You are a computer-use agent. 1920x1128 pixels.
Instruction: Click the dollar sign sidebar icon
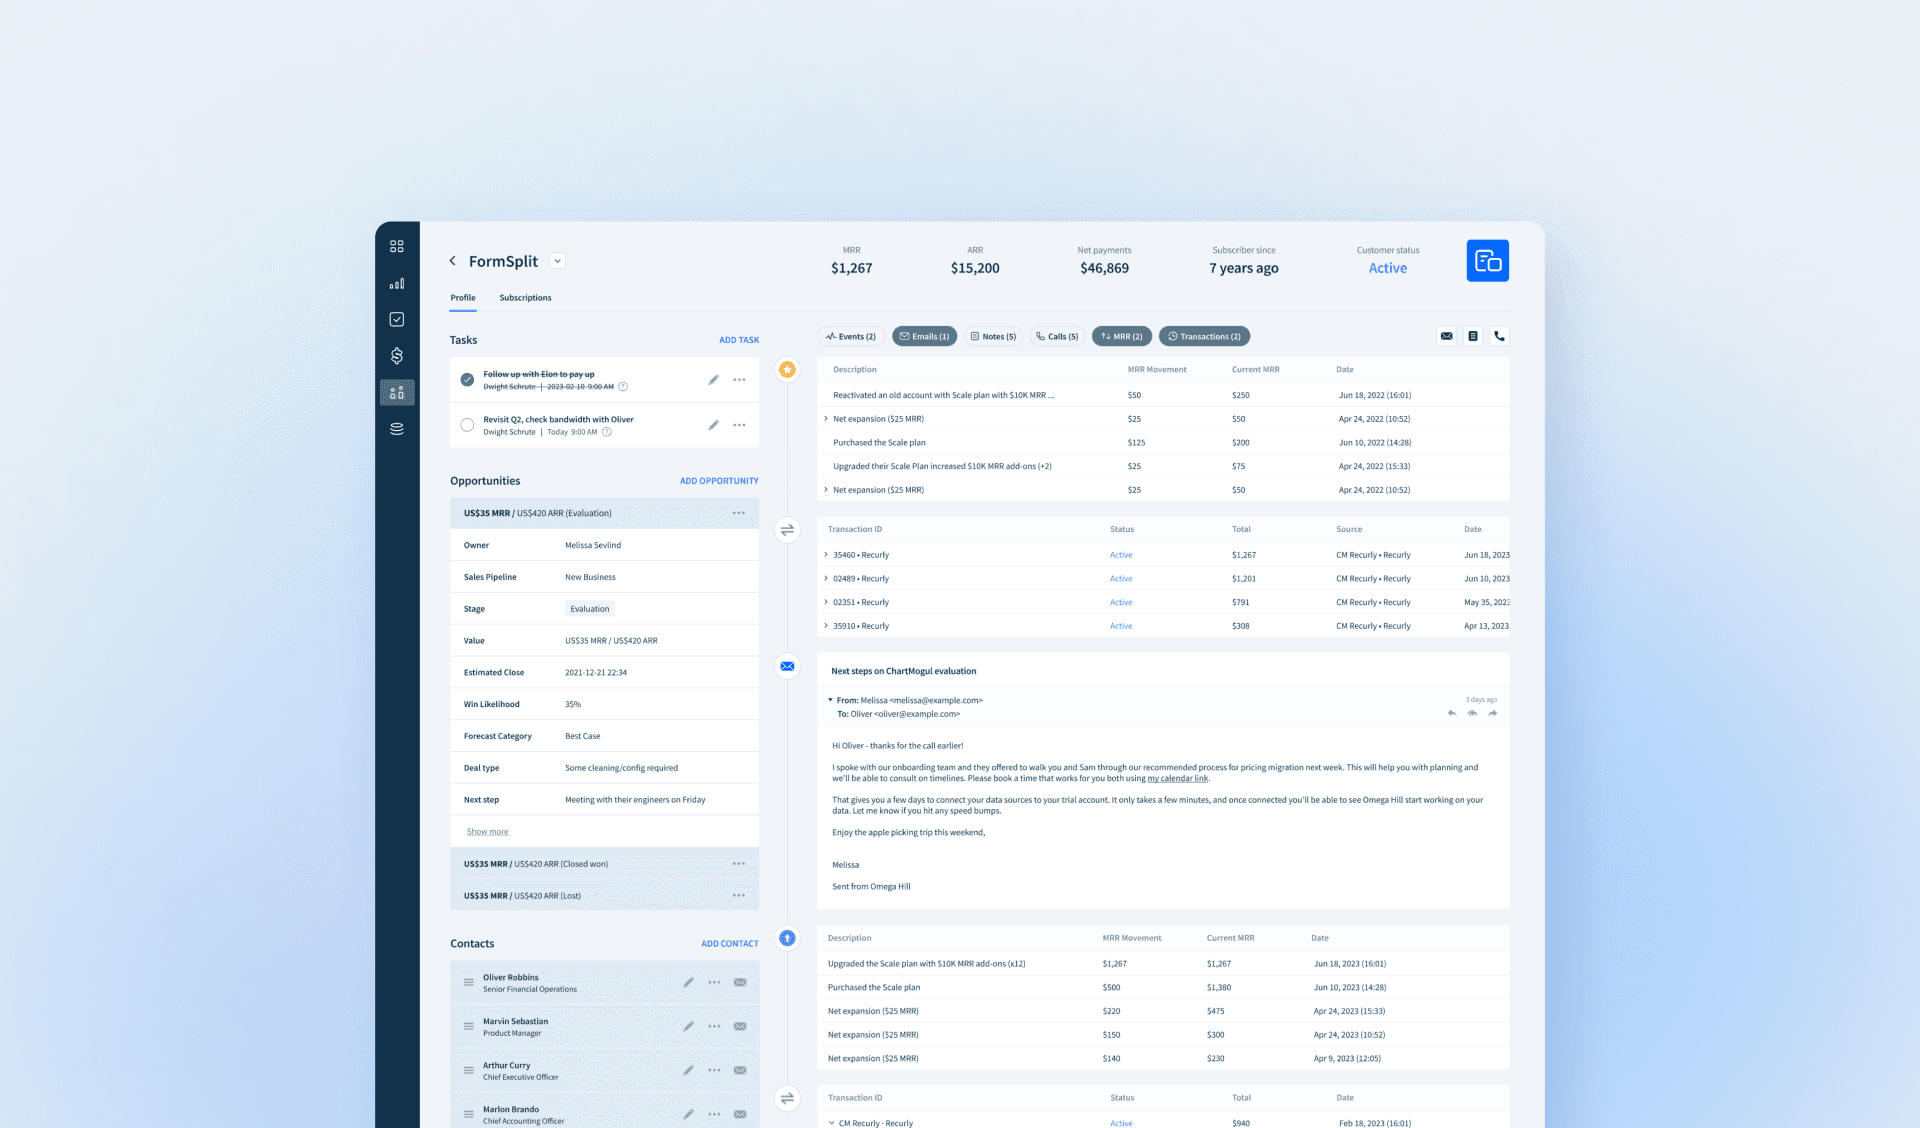click(397, 356)
